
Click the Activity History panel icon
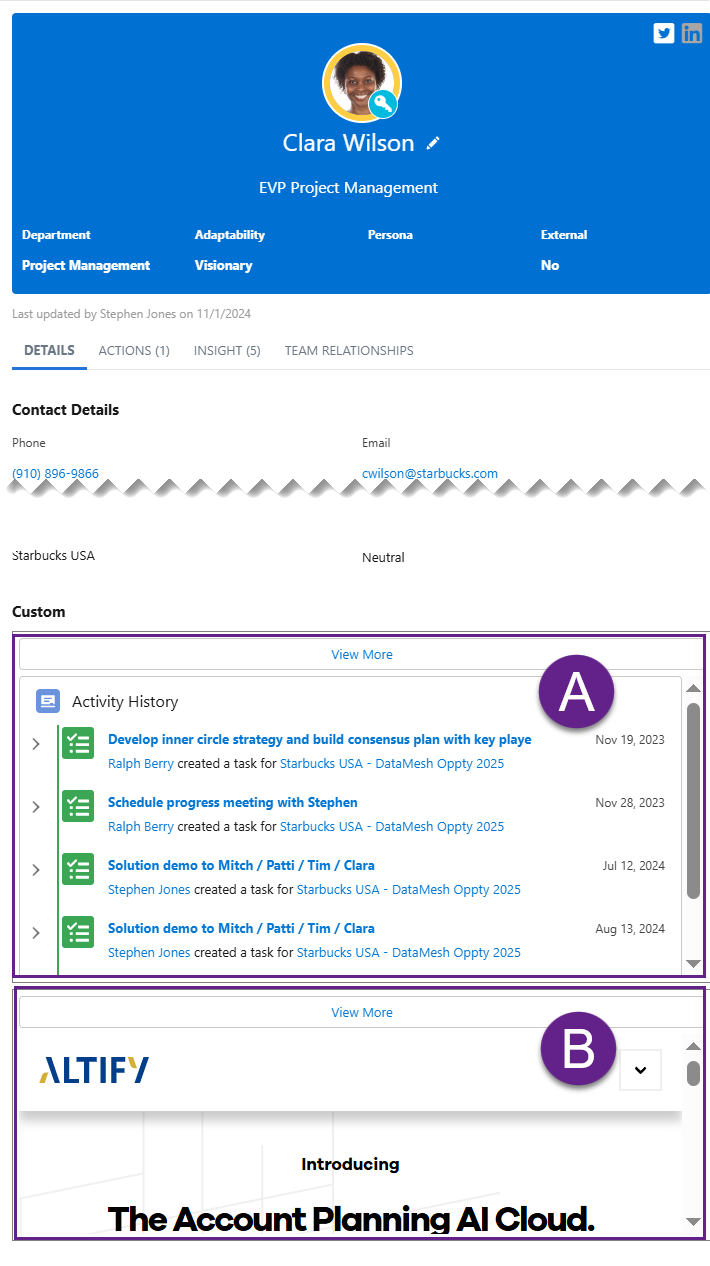click(48, 701)
